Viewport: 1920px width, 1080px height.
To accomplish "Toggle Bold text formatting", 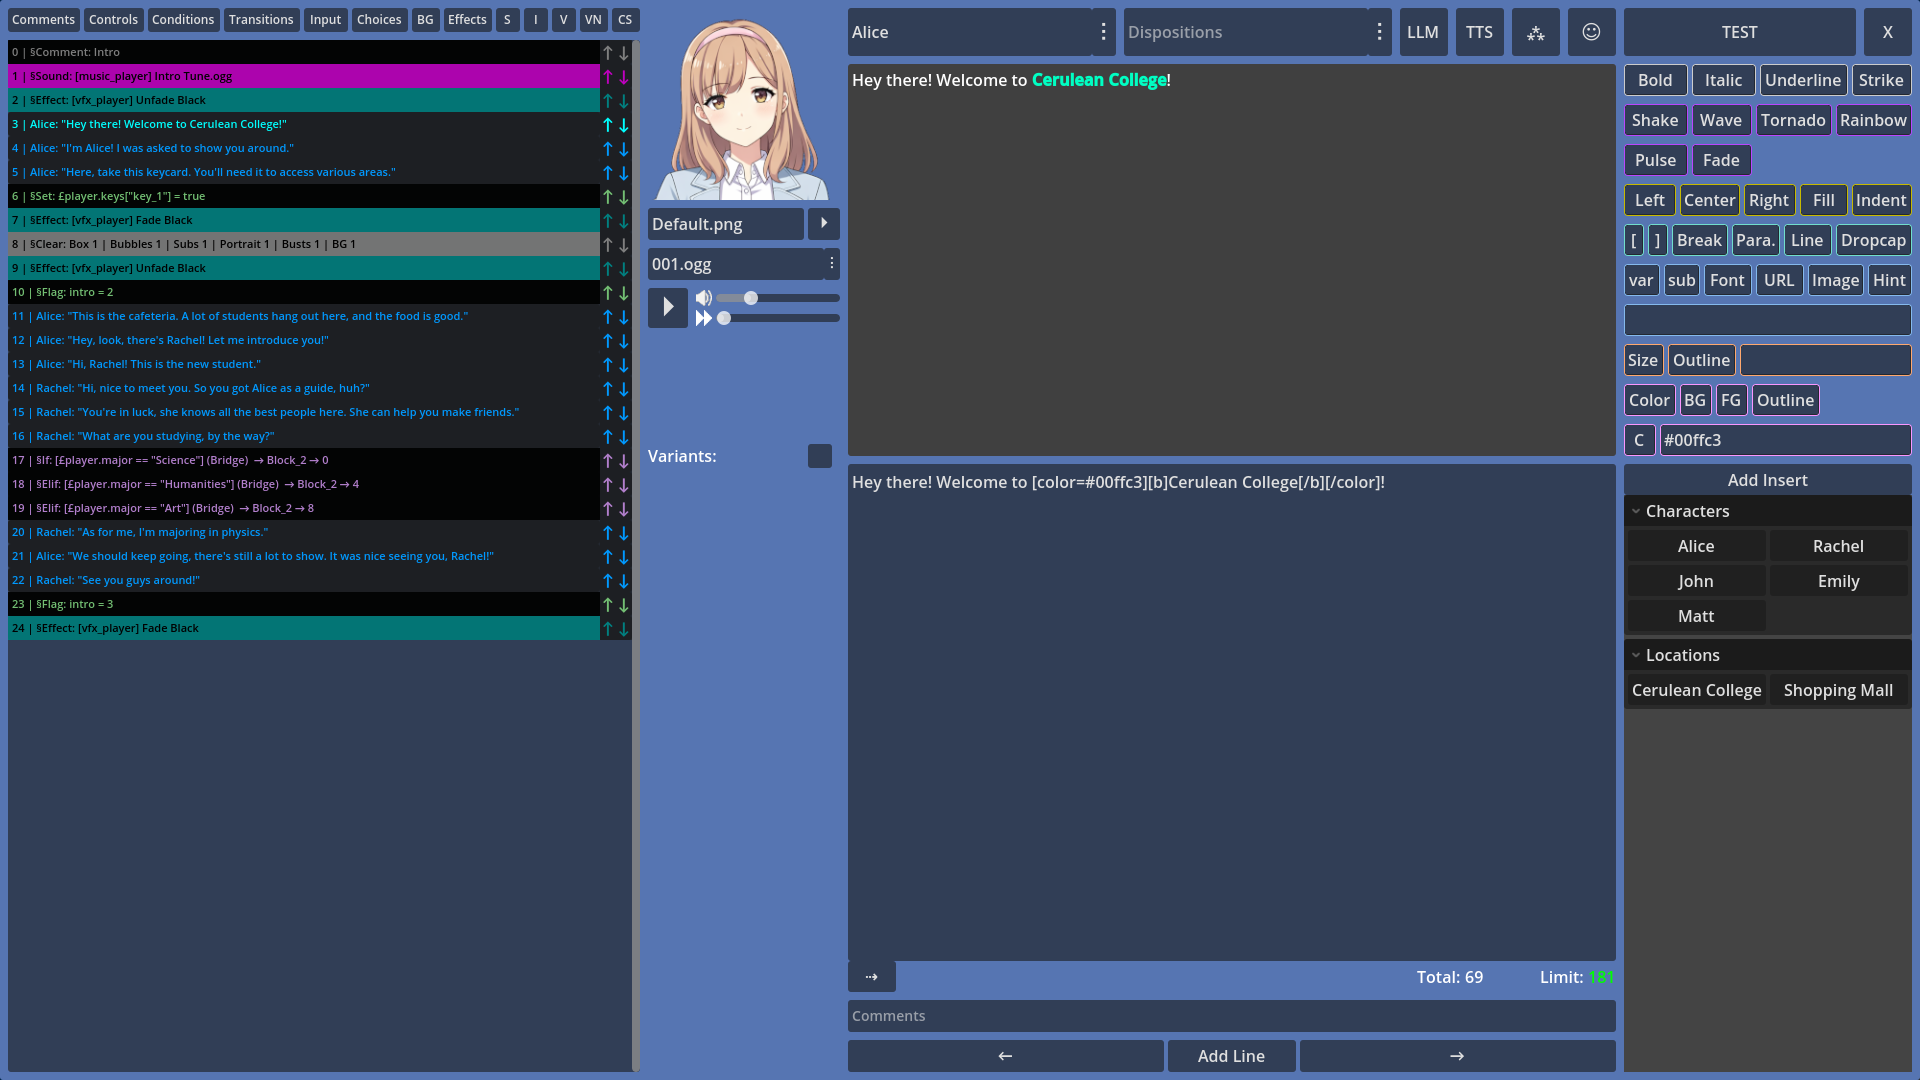I will 1654,80.
